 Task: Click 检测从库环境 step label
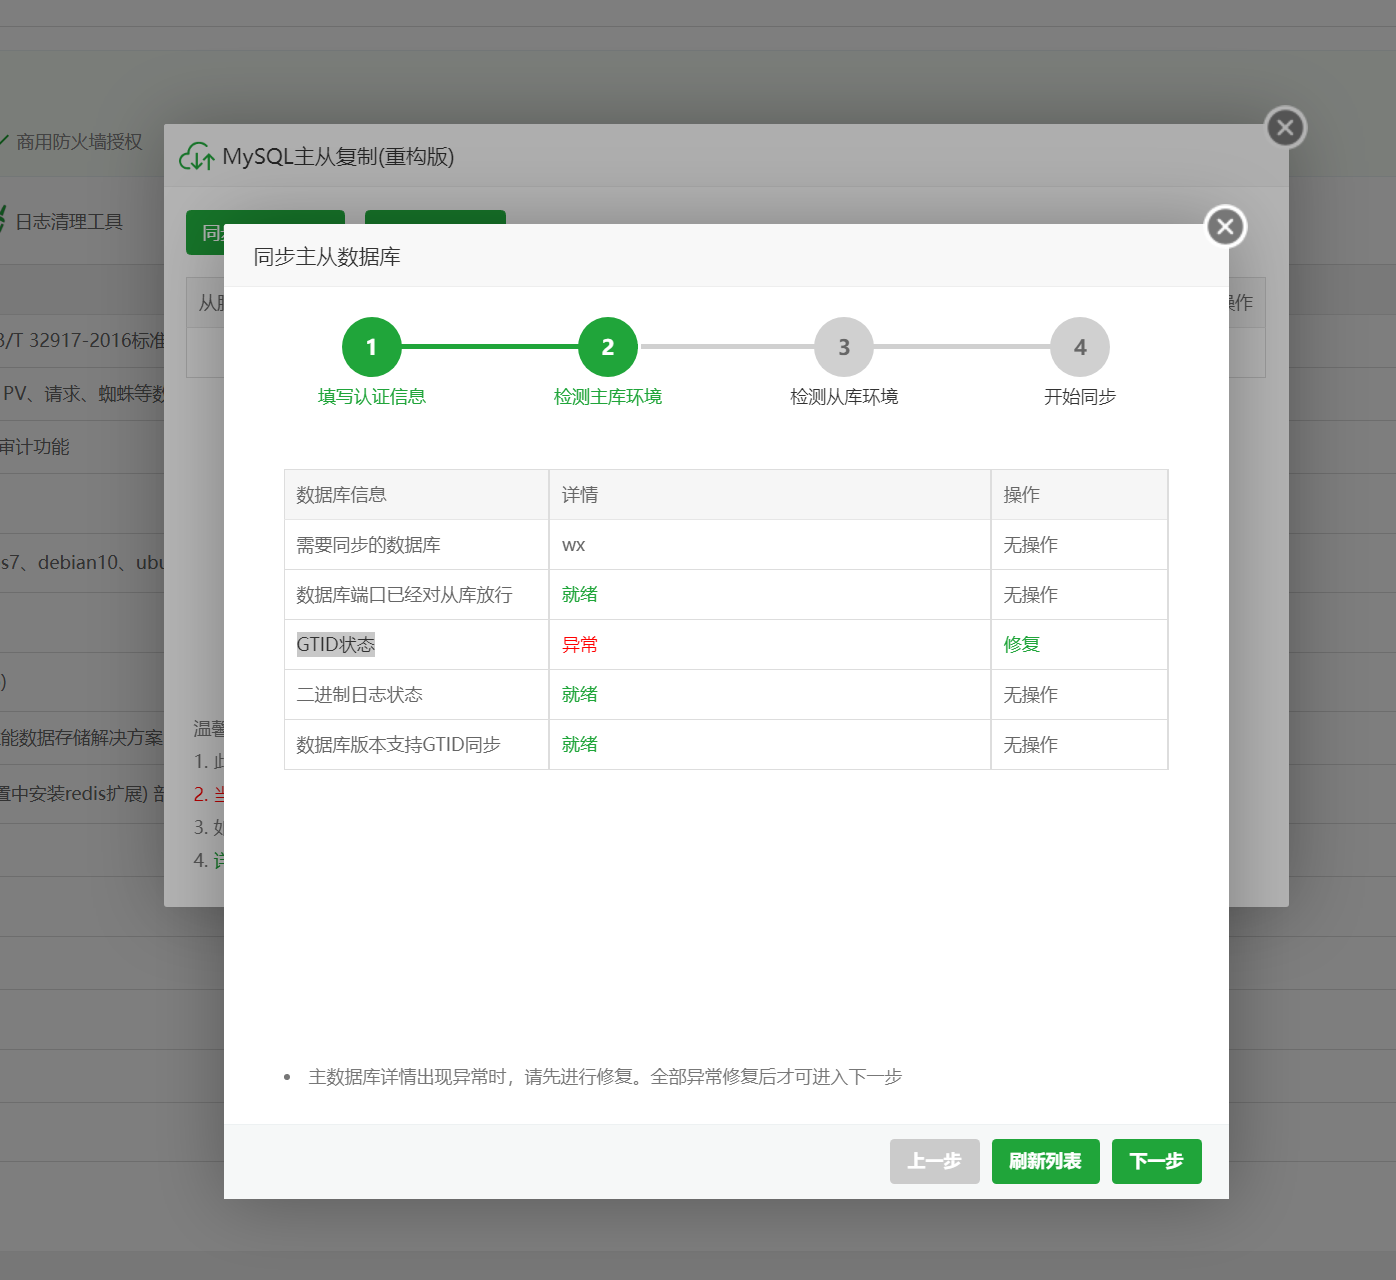point(844,397)
